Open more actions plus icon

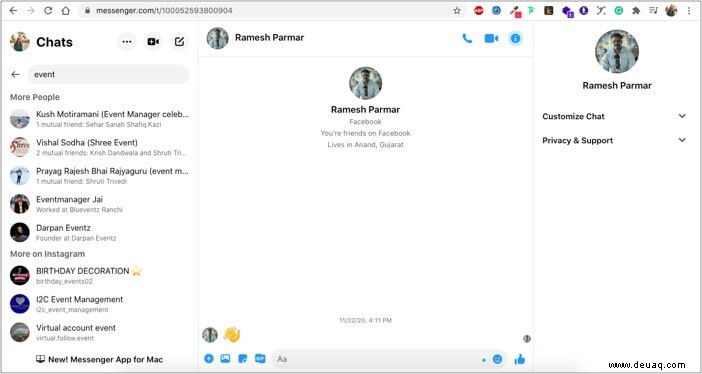pos(209,358)
